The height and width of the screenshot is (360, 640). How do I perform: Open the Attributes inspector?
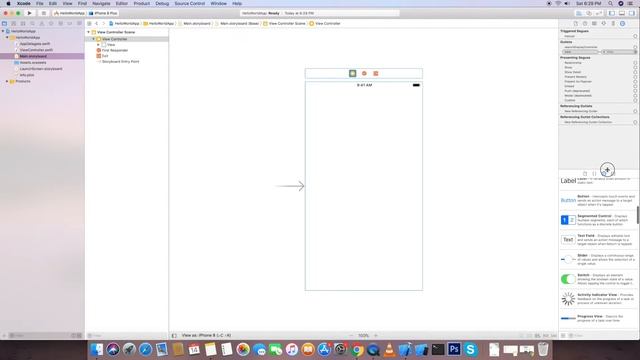click(x=604, y=24)
